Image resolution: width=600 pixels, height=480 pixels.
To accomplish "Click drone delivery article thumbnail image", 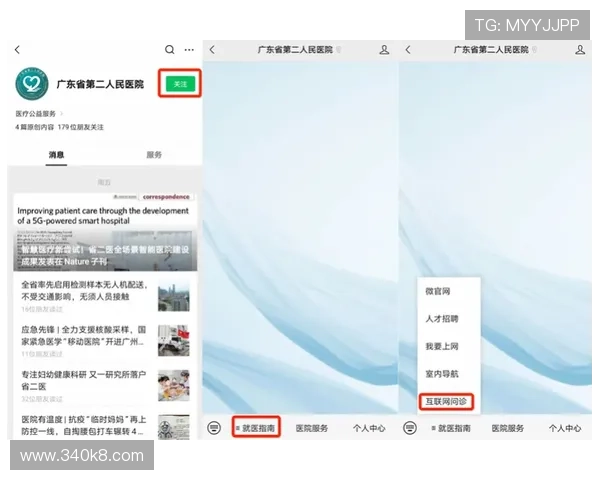I will tap(174, 296).
